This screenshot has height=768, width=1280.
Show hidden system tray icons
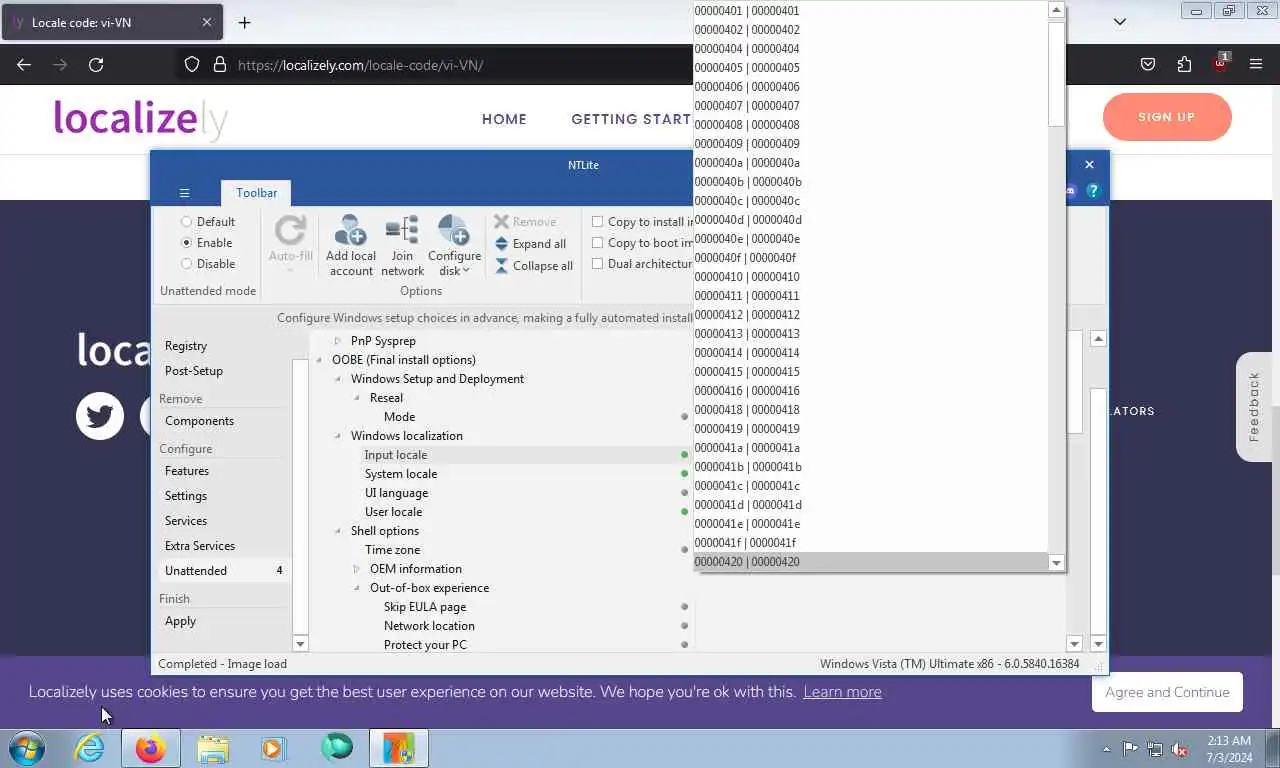[1106, 749]
